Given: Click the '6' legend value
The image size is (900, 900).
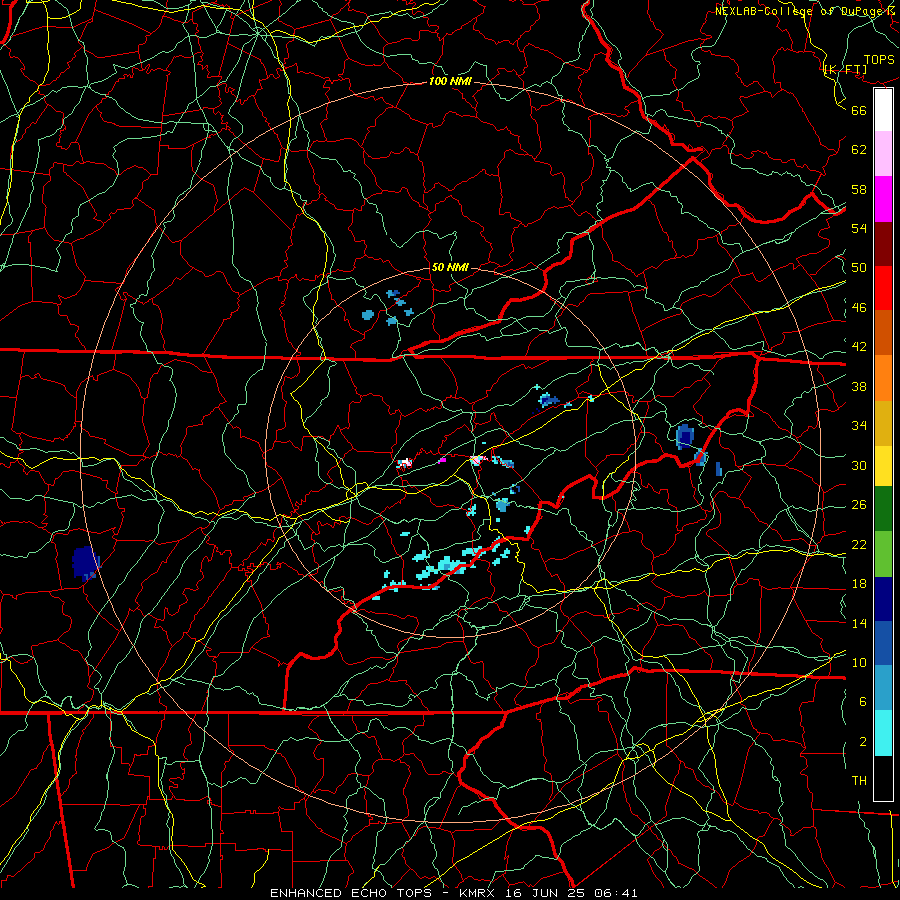Looking at the screenshot, I should [863, 702].
